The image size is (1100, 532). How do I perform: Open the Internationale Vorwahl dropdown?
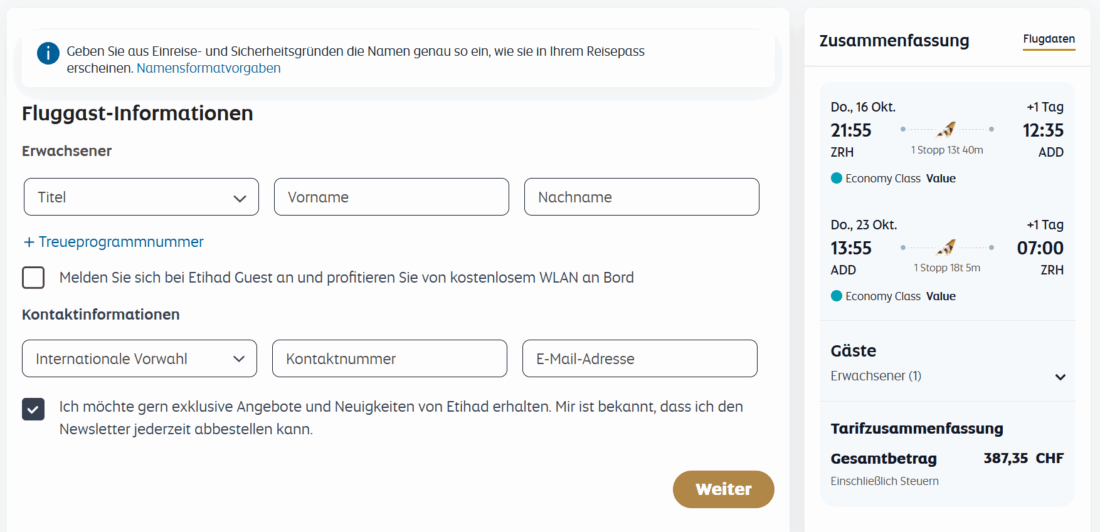pyautogui.click(x=139, y=359)
